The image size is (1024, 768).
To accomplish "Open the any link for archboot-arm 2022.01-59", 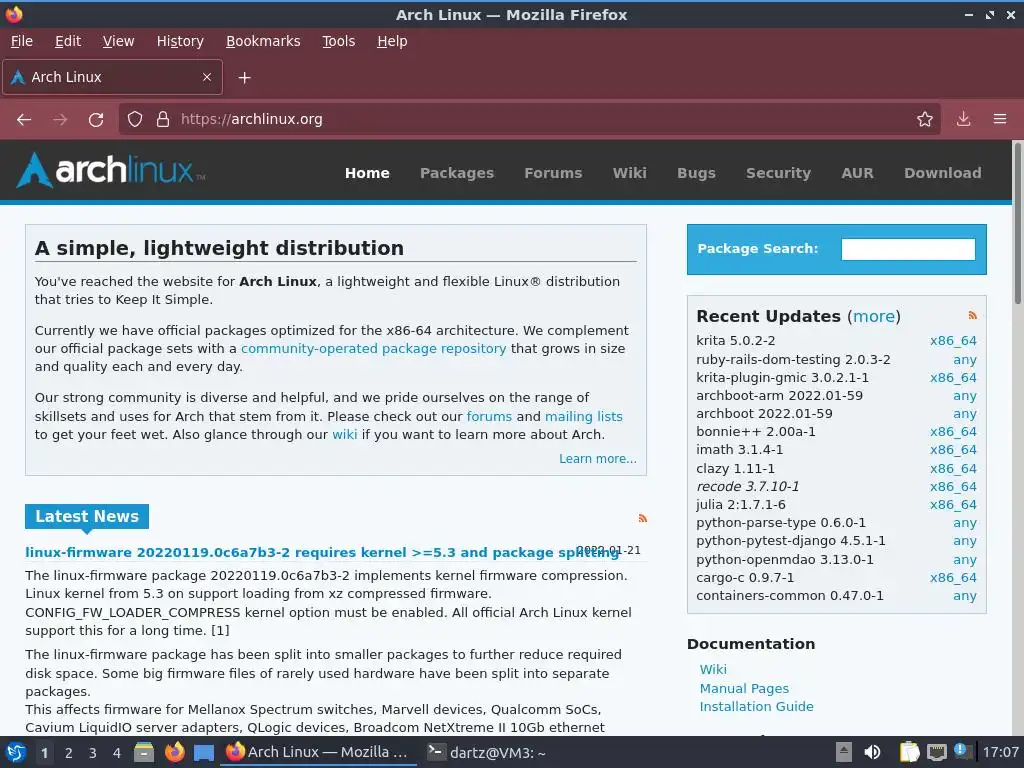I will (965, 396).
